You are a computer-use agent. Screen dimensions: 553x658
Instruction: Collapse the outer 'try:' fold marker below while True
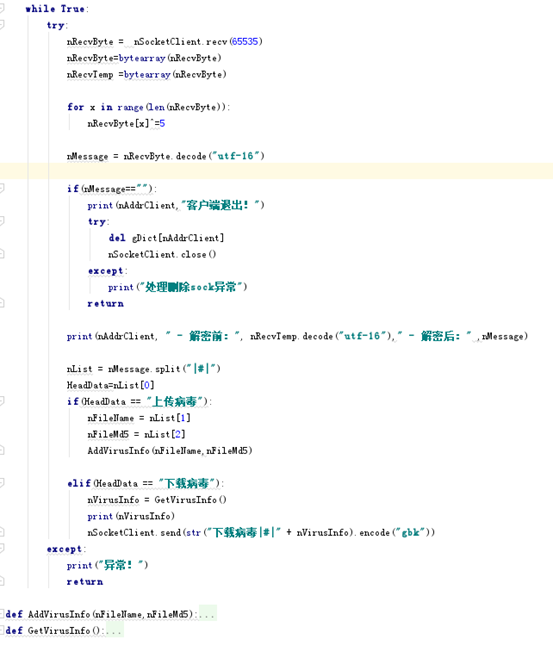[x=2, y=25]
